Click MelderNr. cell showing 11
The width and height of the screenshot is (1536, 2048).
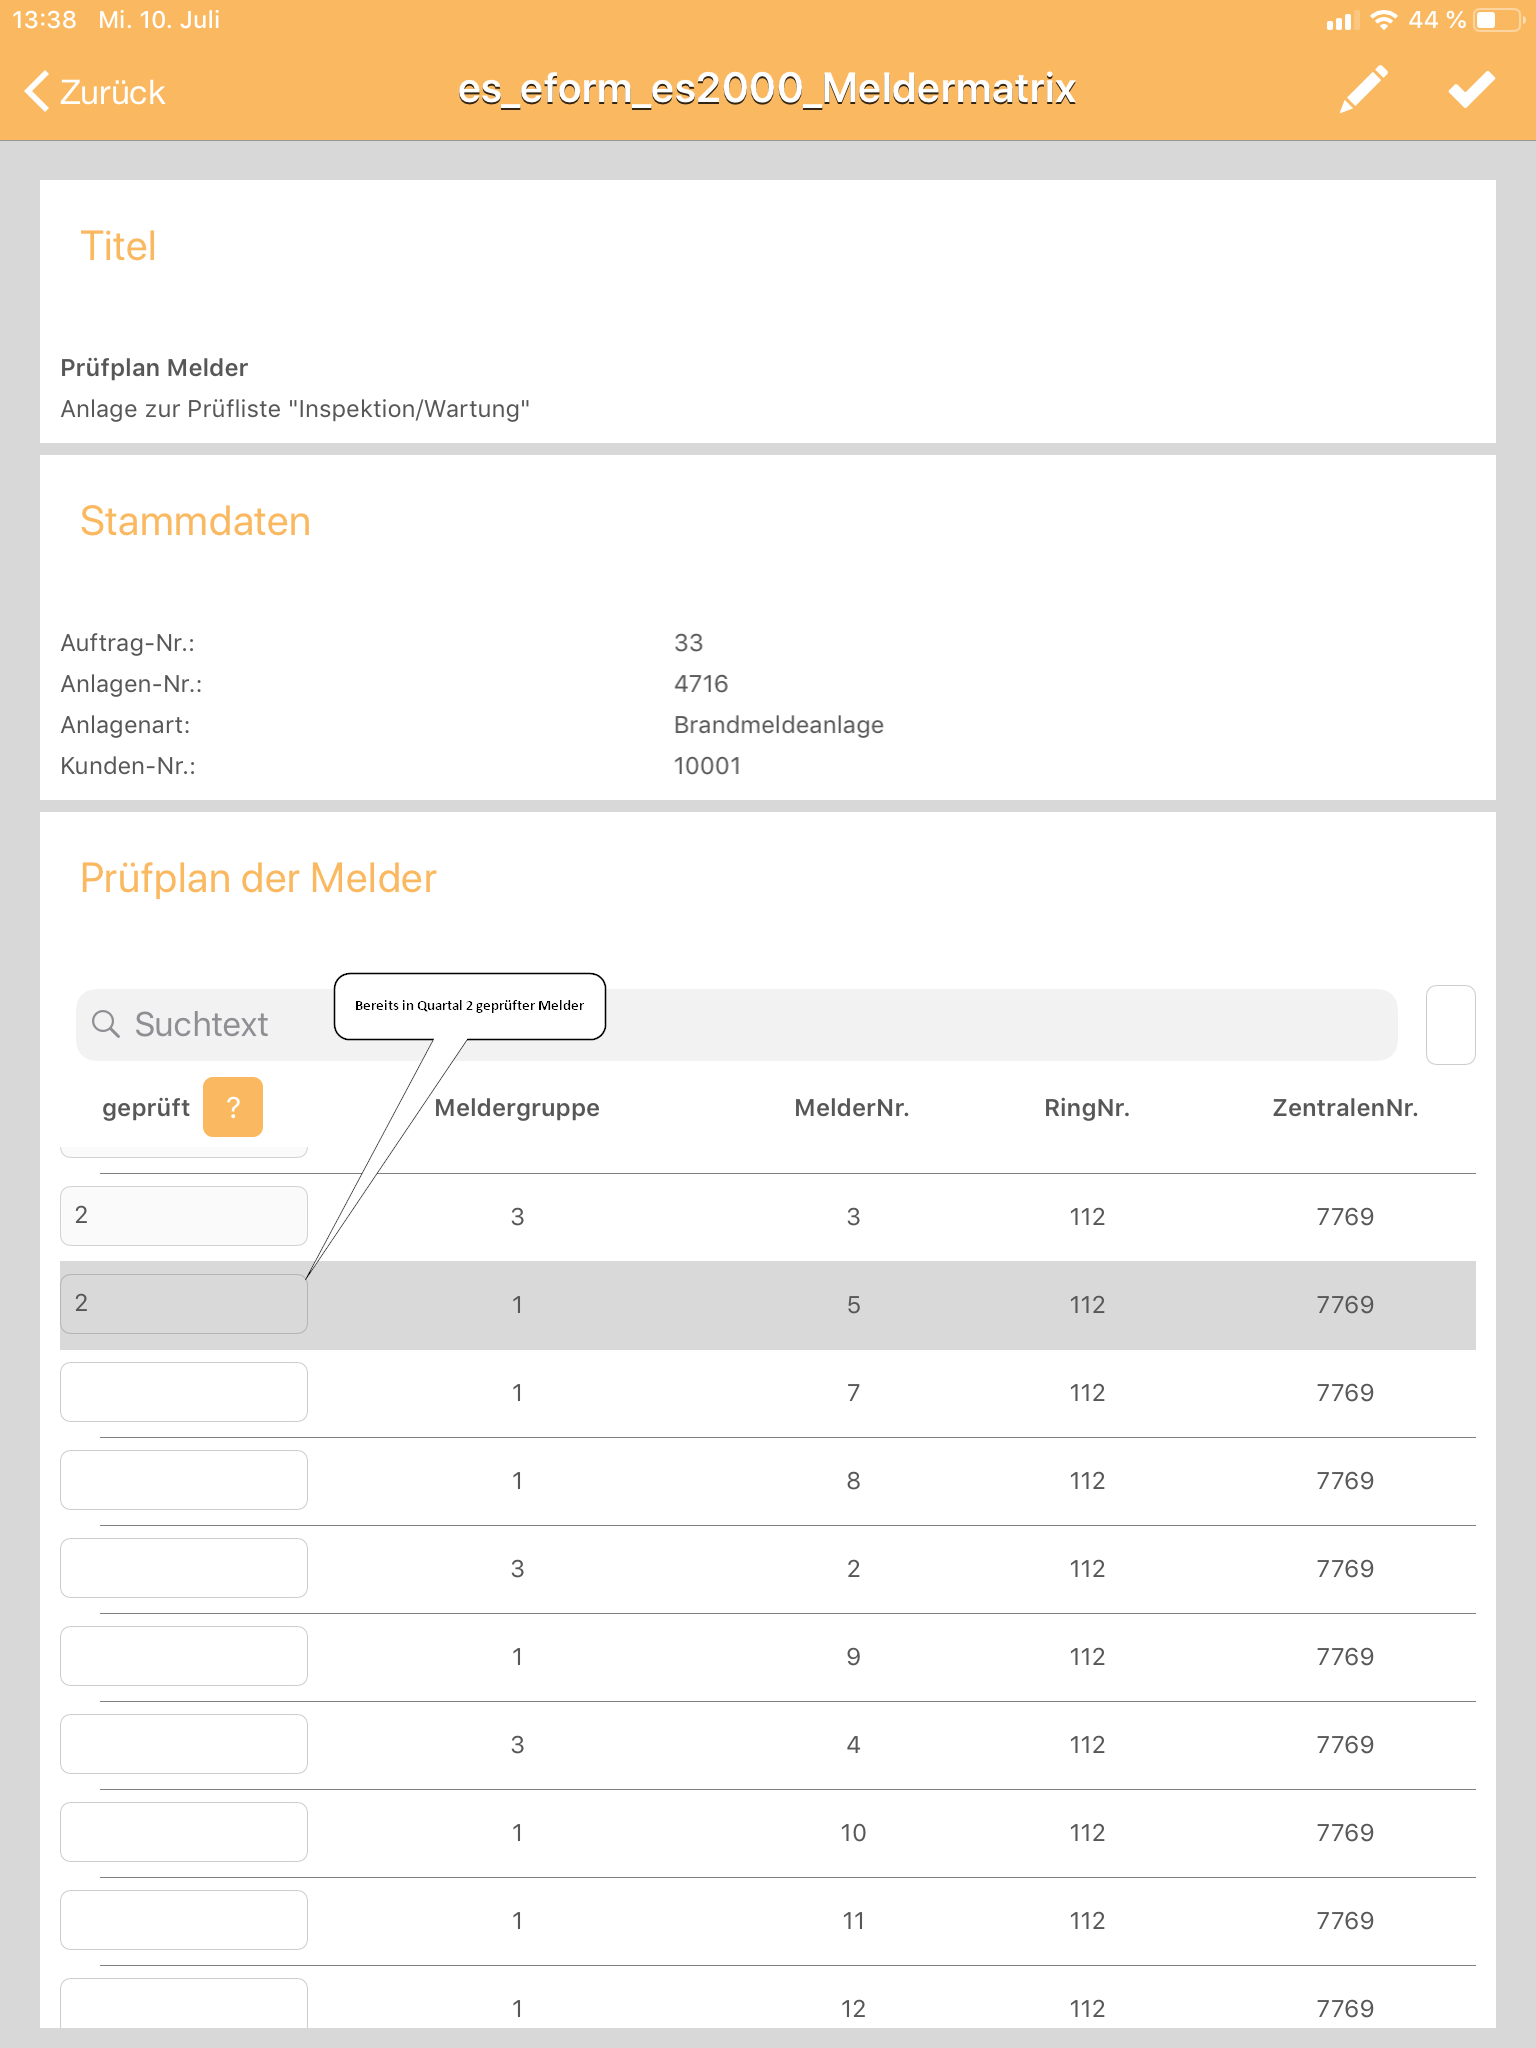(x=853, y=1921)
